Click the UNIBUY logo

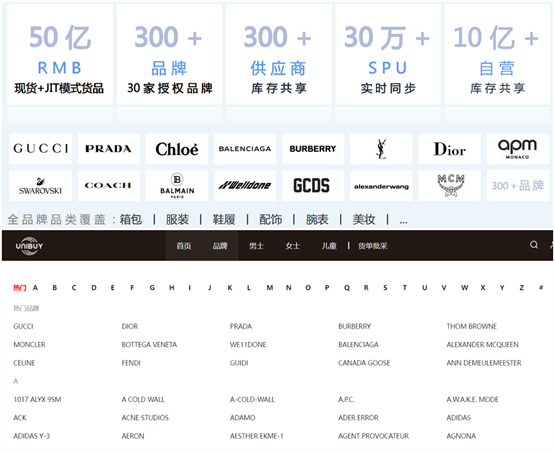pos(29,246)
